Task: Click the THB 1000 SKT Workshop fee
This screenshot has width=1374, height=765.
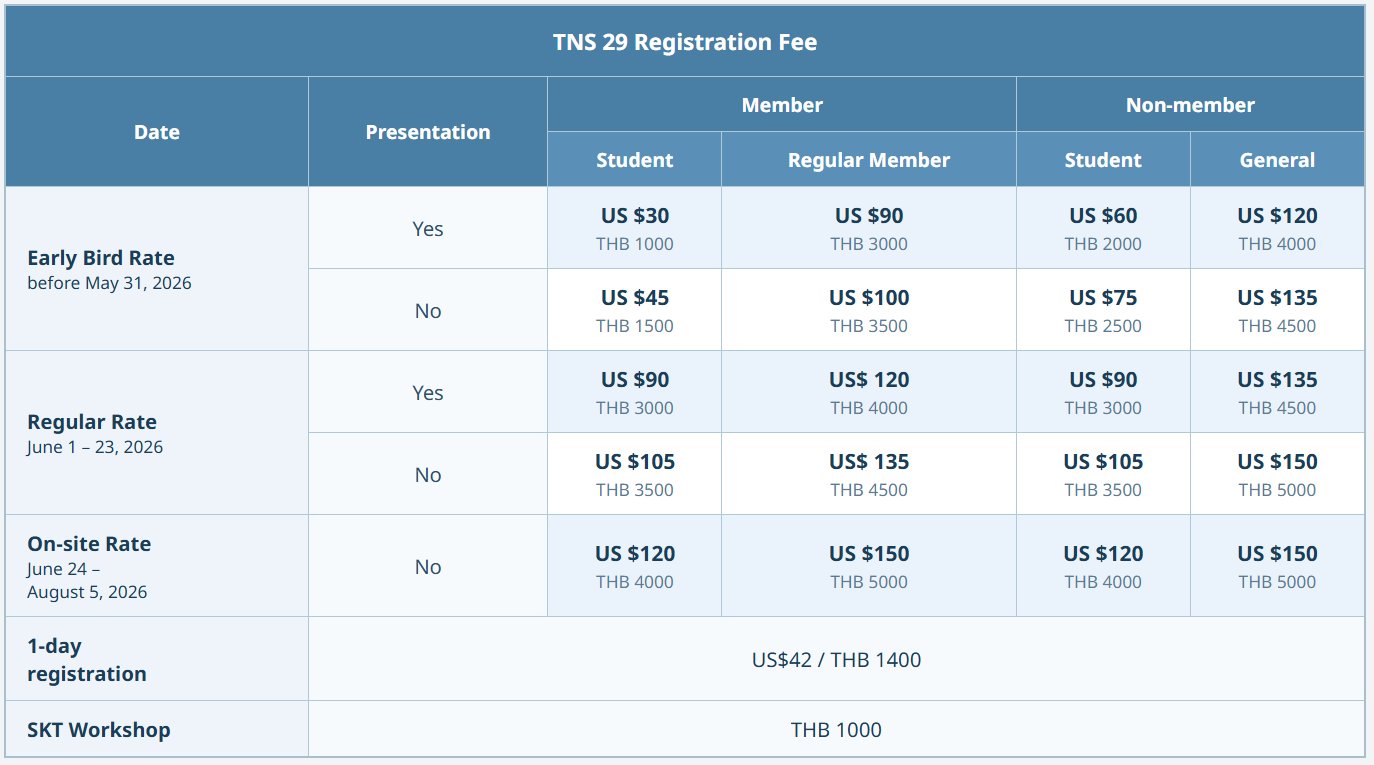Action: pos(836,730)
